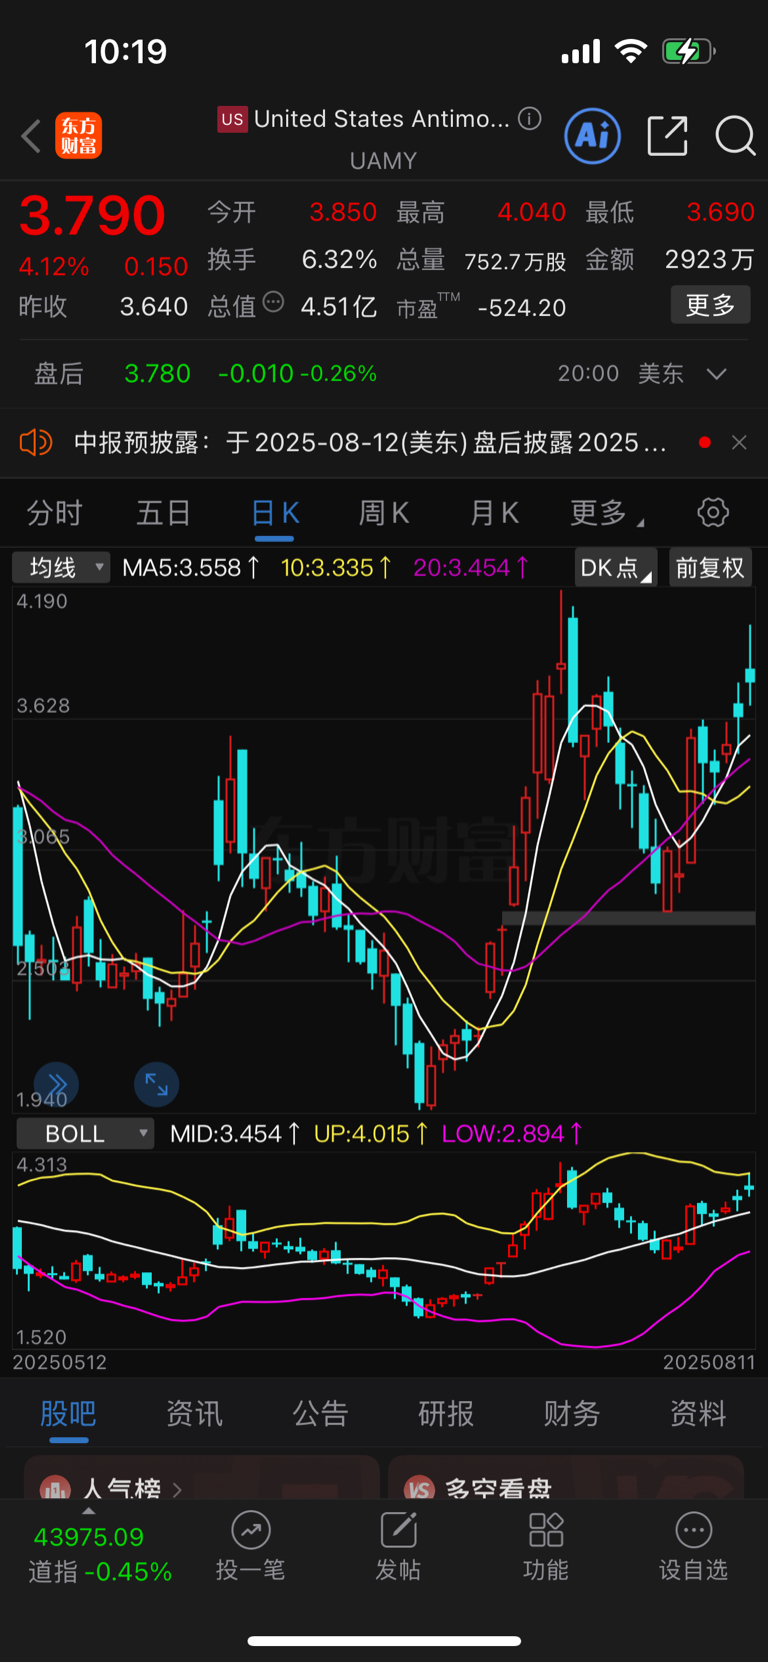This screenshot has height=1663, width=768.
Task: Tap the fullscreen expand chart icon
Action: click(157, 1084)
